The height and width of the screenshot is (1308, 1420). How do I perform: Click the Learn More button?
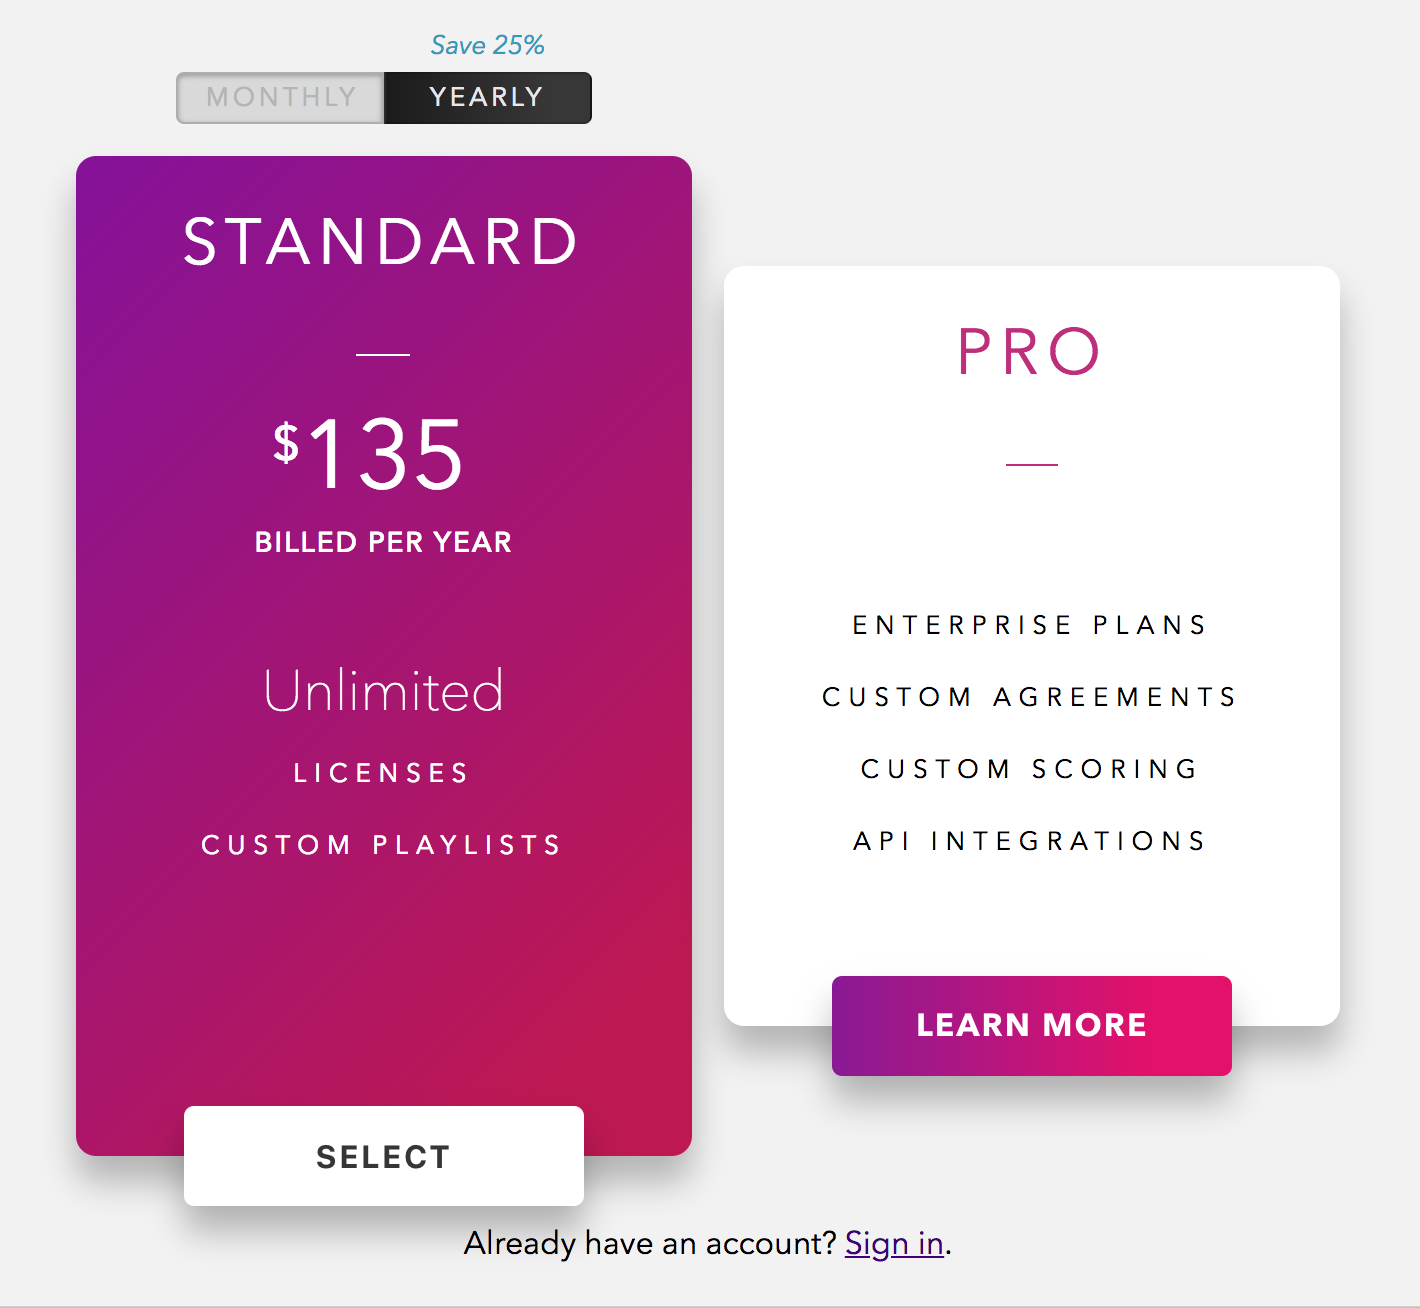pyautogui.click(x=1031, y=1025)
